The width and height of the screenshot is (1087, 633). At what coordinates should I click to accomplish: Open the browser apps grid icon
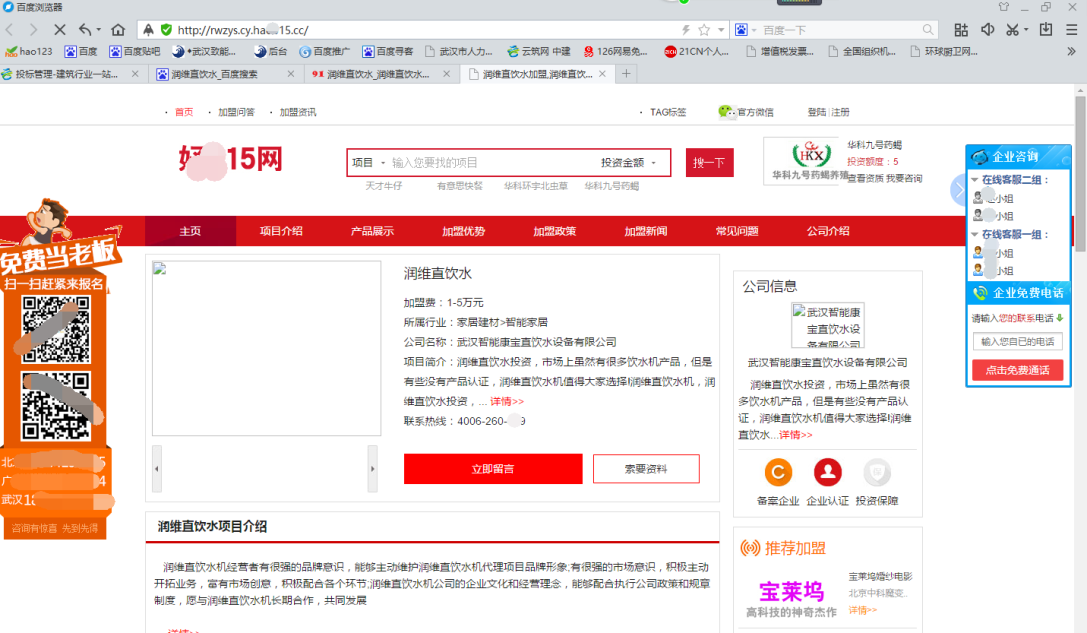pyautogui.click(x=961, y=30)
